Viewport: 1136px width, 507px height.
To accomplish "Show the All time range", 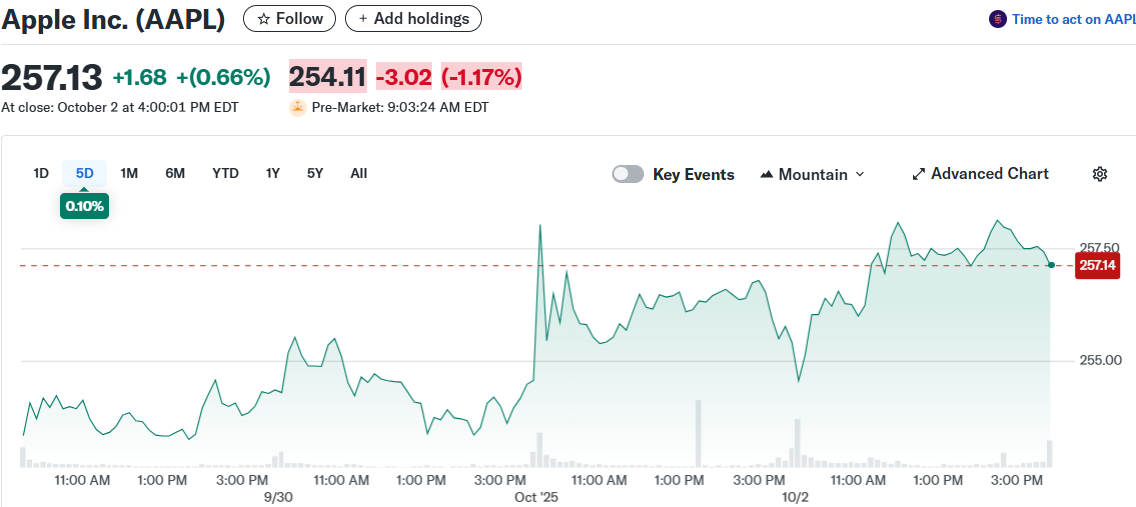I will (359, 173).
